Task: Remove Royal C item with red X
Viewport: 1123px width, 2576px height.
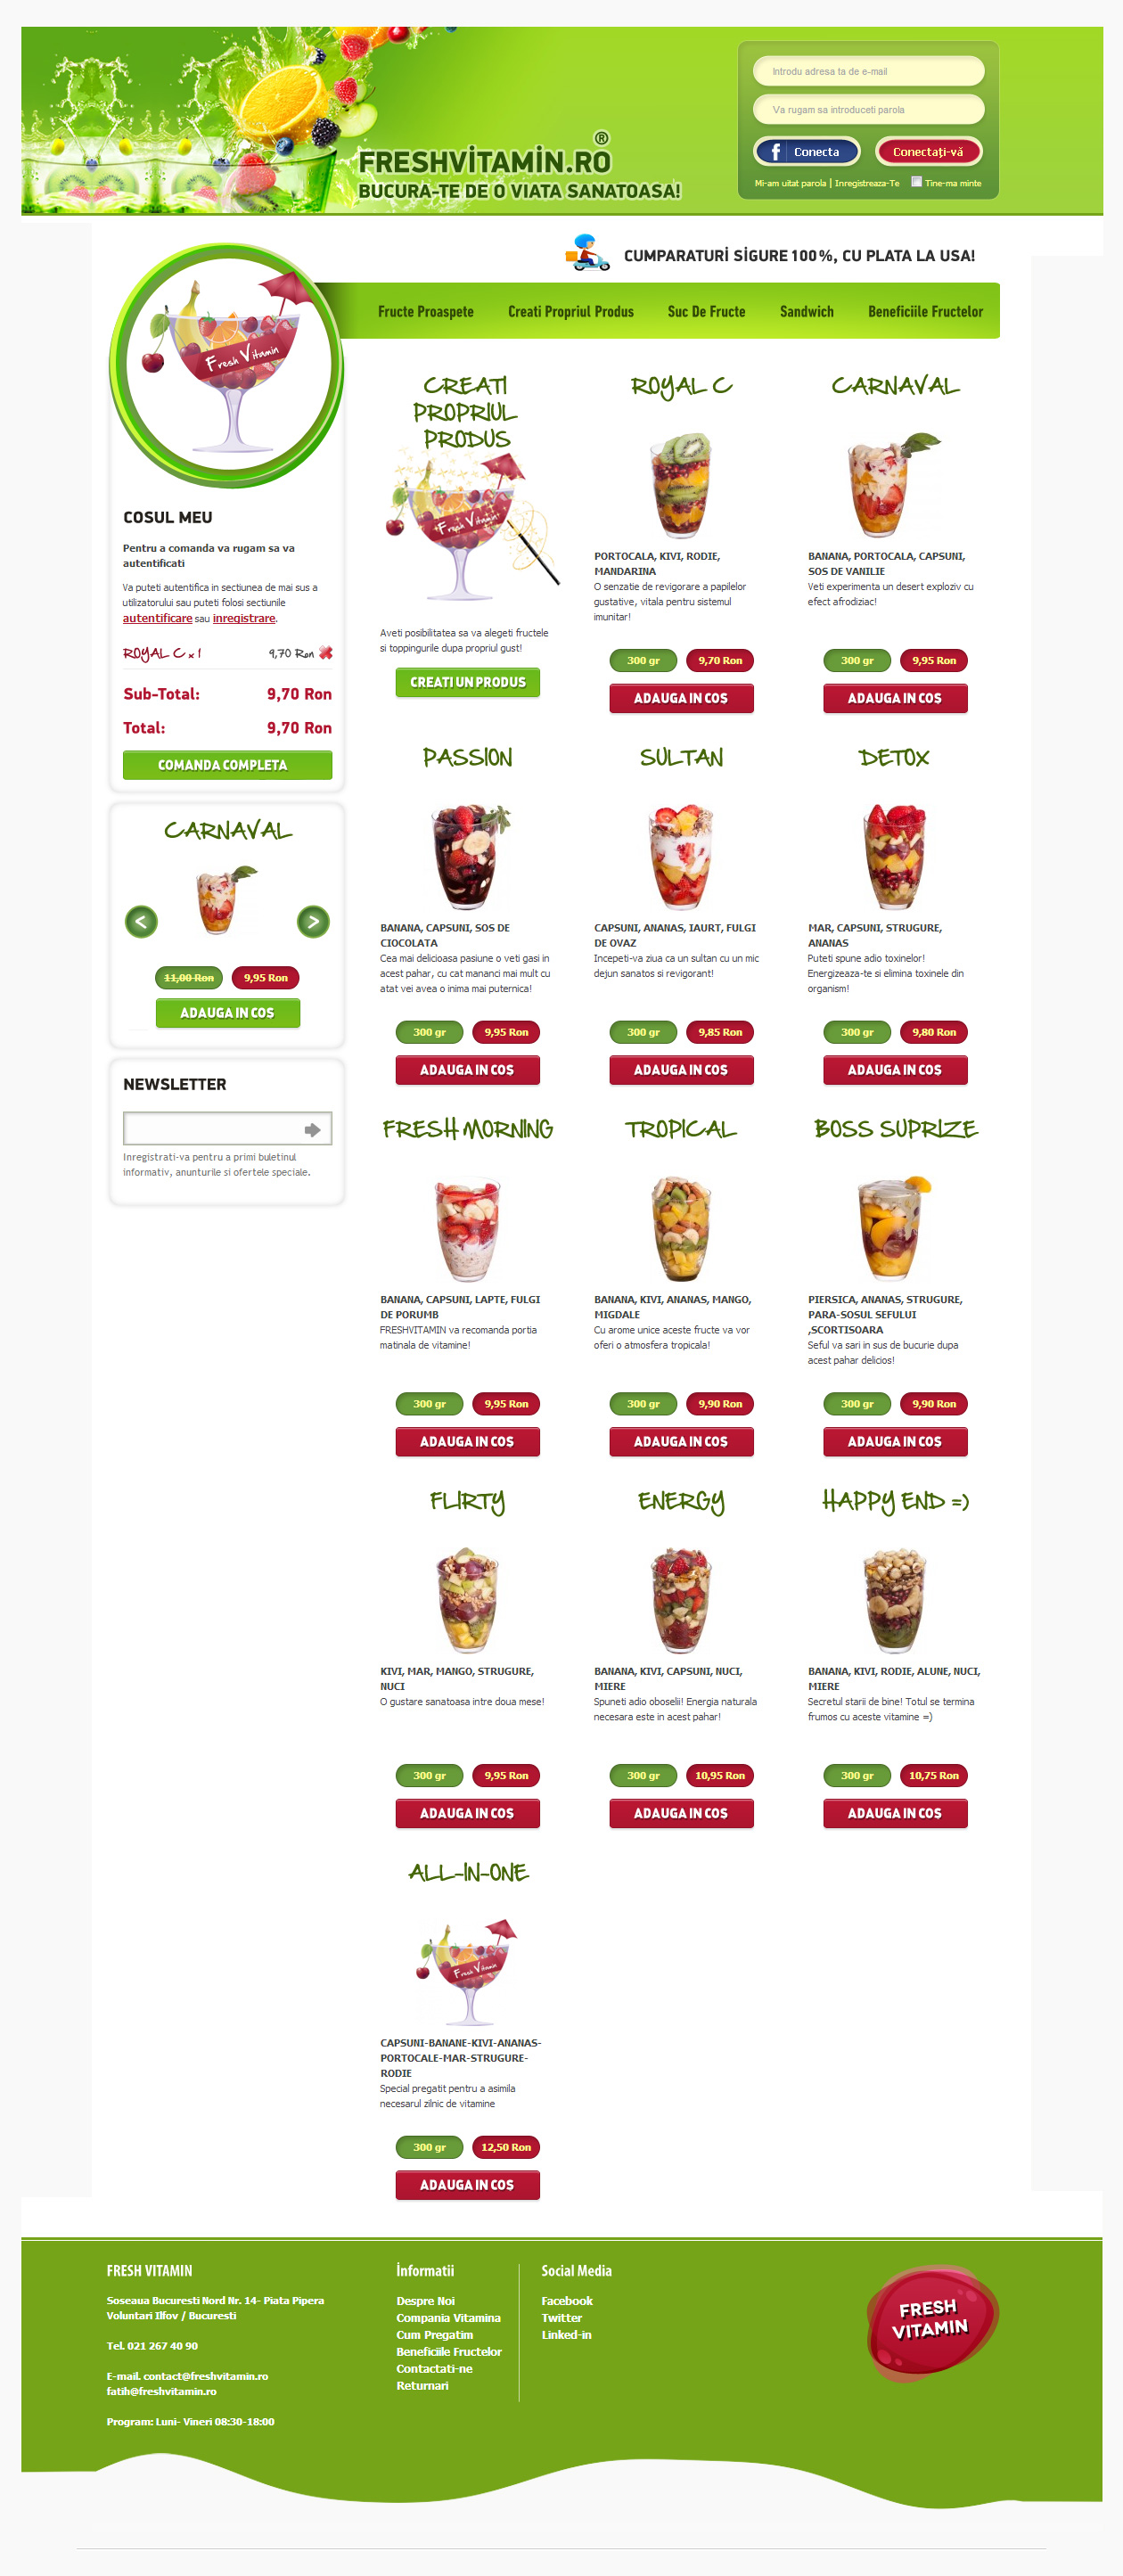Action: point(325,653)
